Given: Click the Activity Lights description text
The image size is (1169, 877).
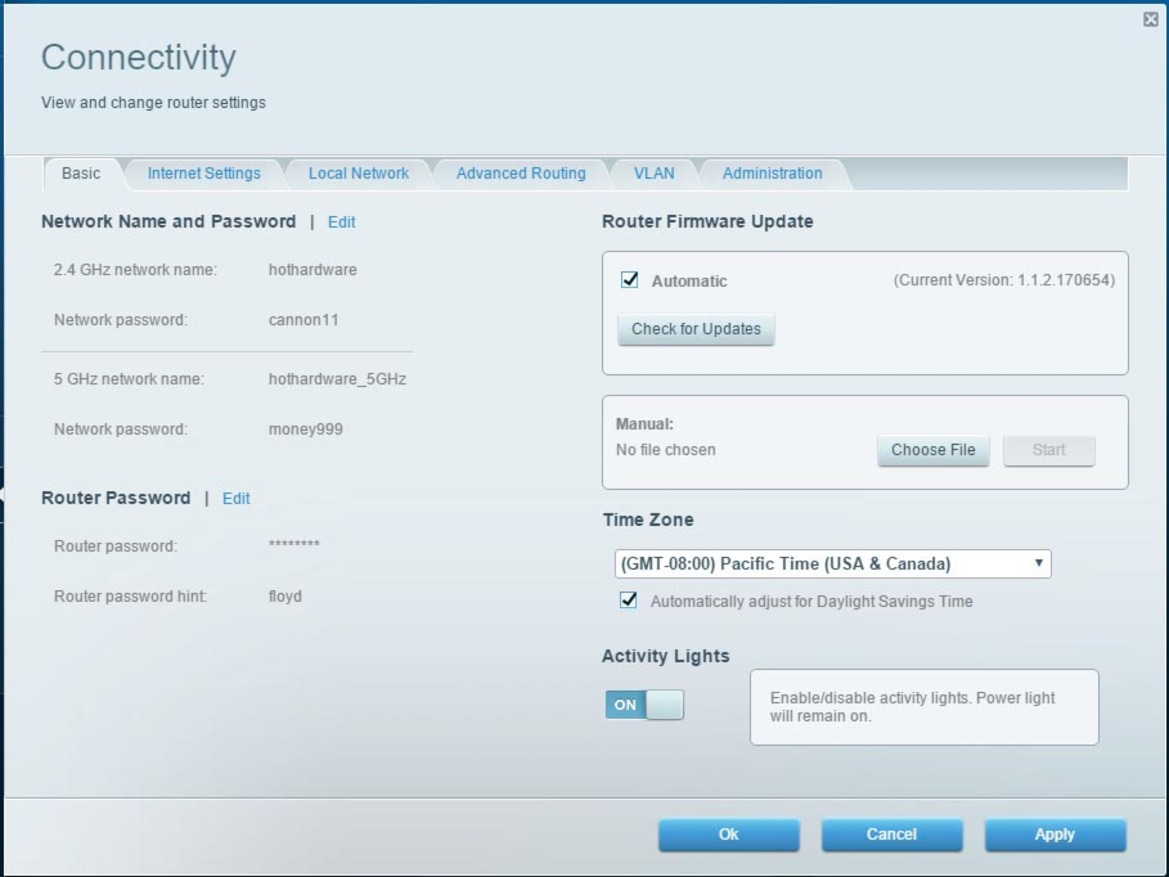Looking at the screenshot, I should [912, 707].
